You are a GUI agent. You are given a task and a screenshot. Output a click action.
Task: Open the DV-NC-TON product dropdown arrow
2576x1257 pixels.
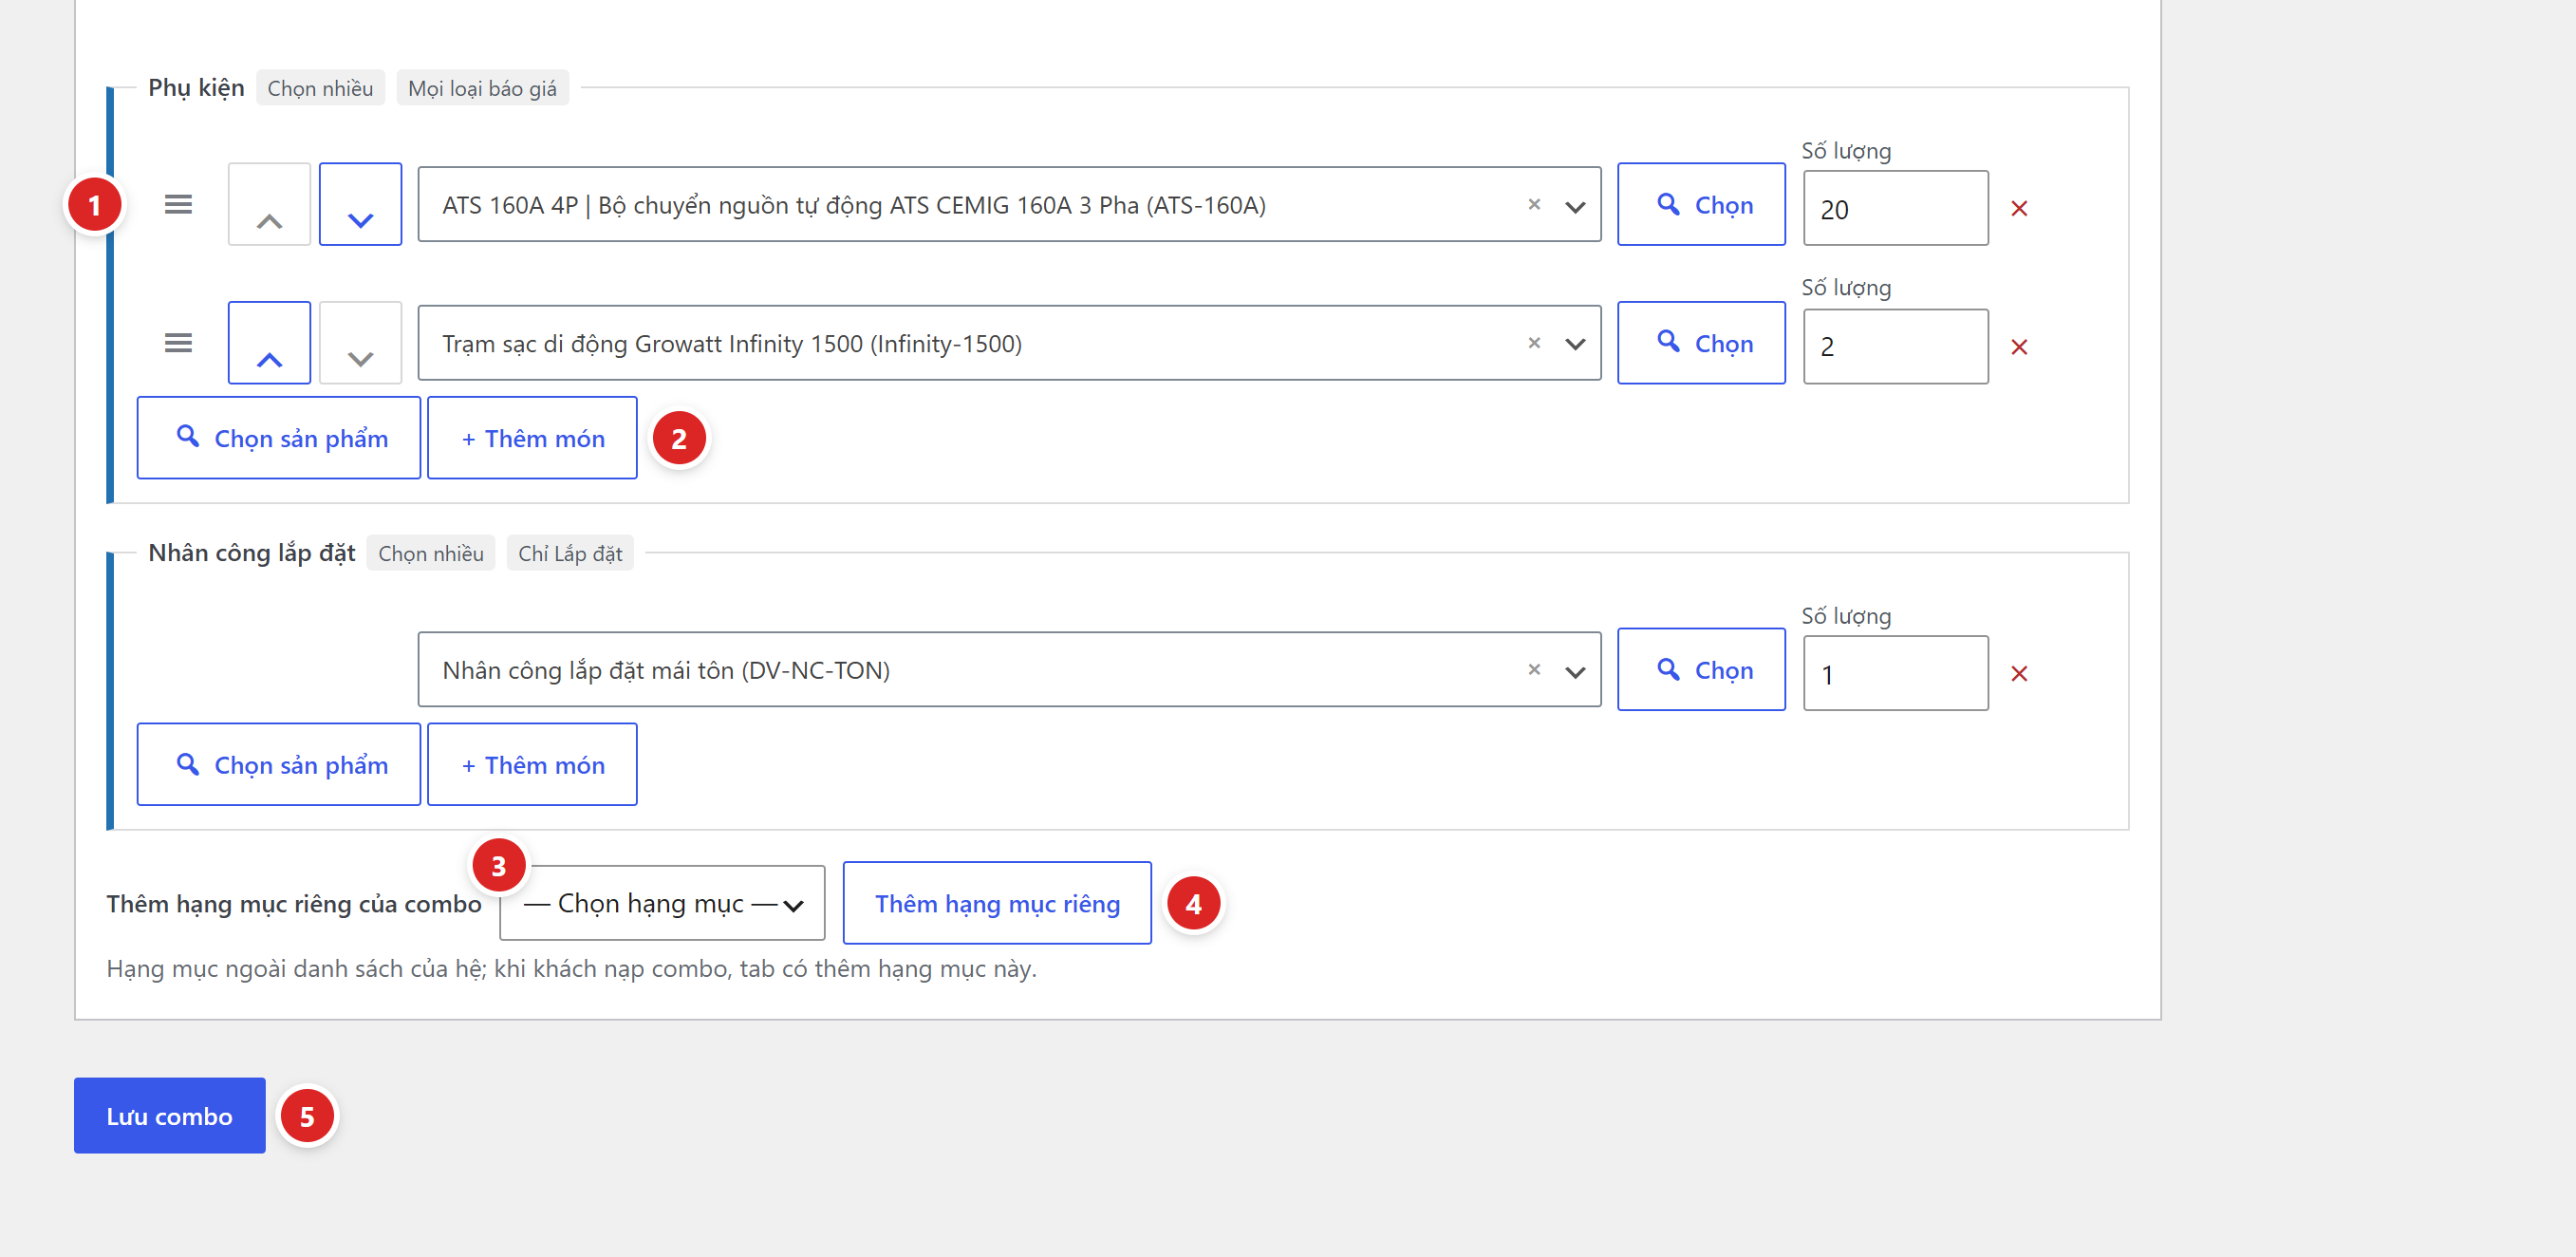1575,672
